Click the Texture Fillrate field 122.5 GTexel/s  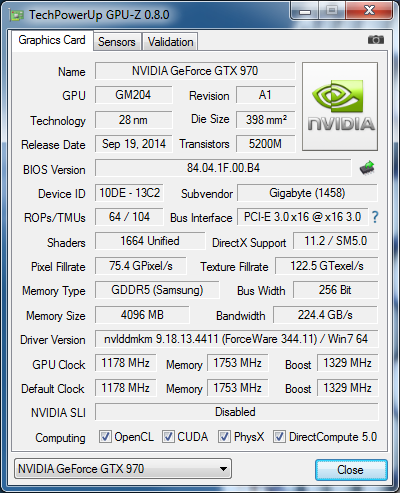coord(327,266)
